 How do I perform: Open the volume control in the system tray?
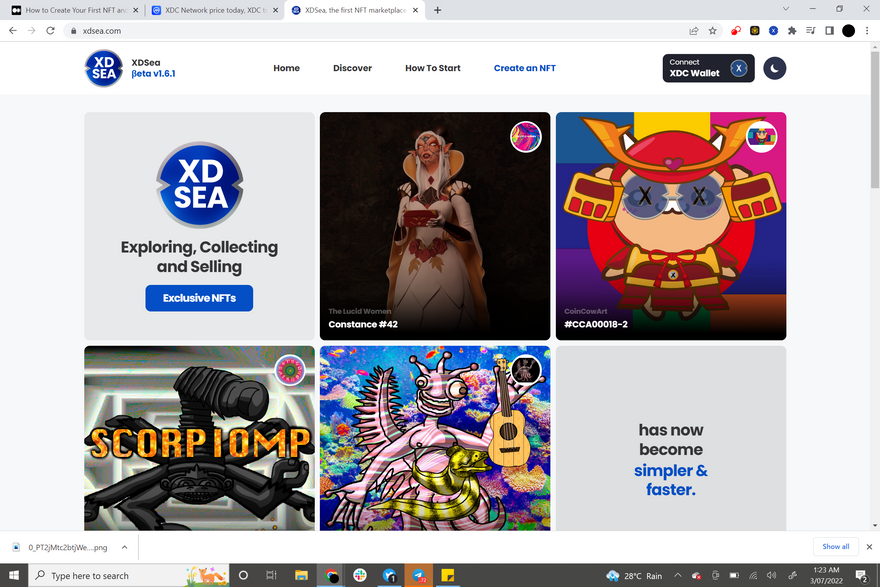pos(772,575)
